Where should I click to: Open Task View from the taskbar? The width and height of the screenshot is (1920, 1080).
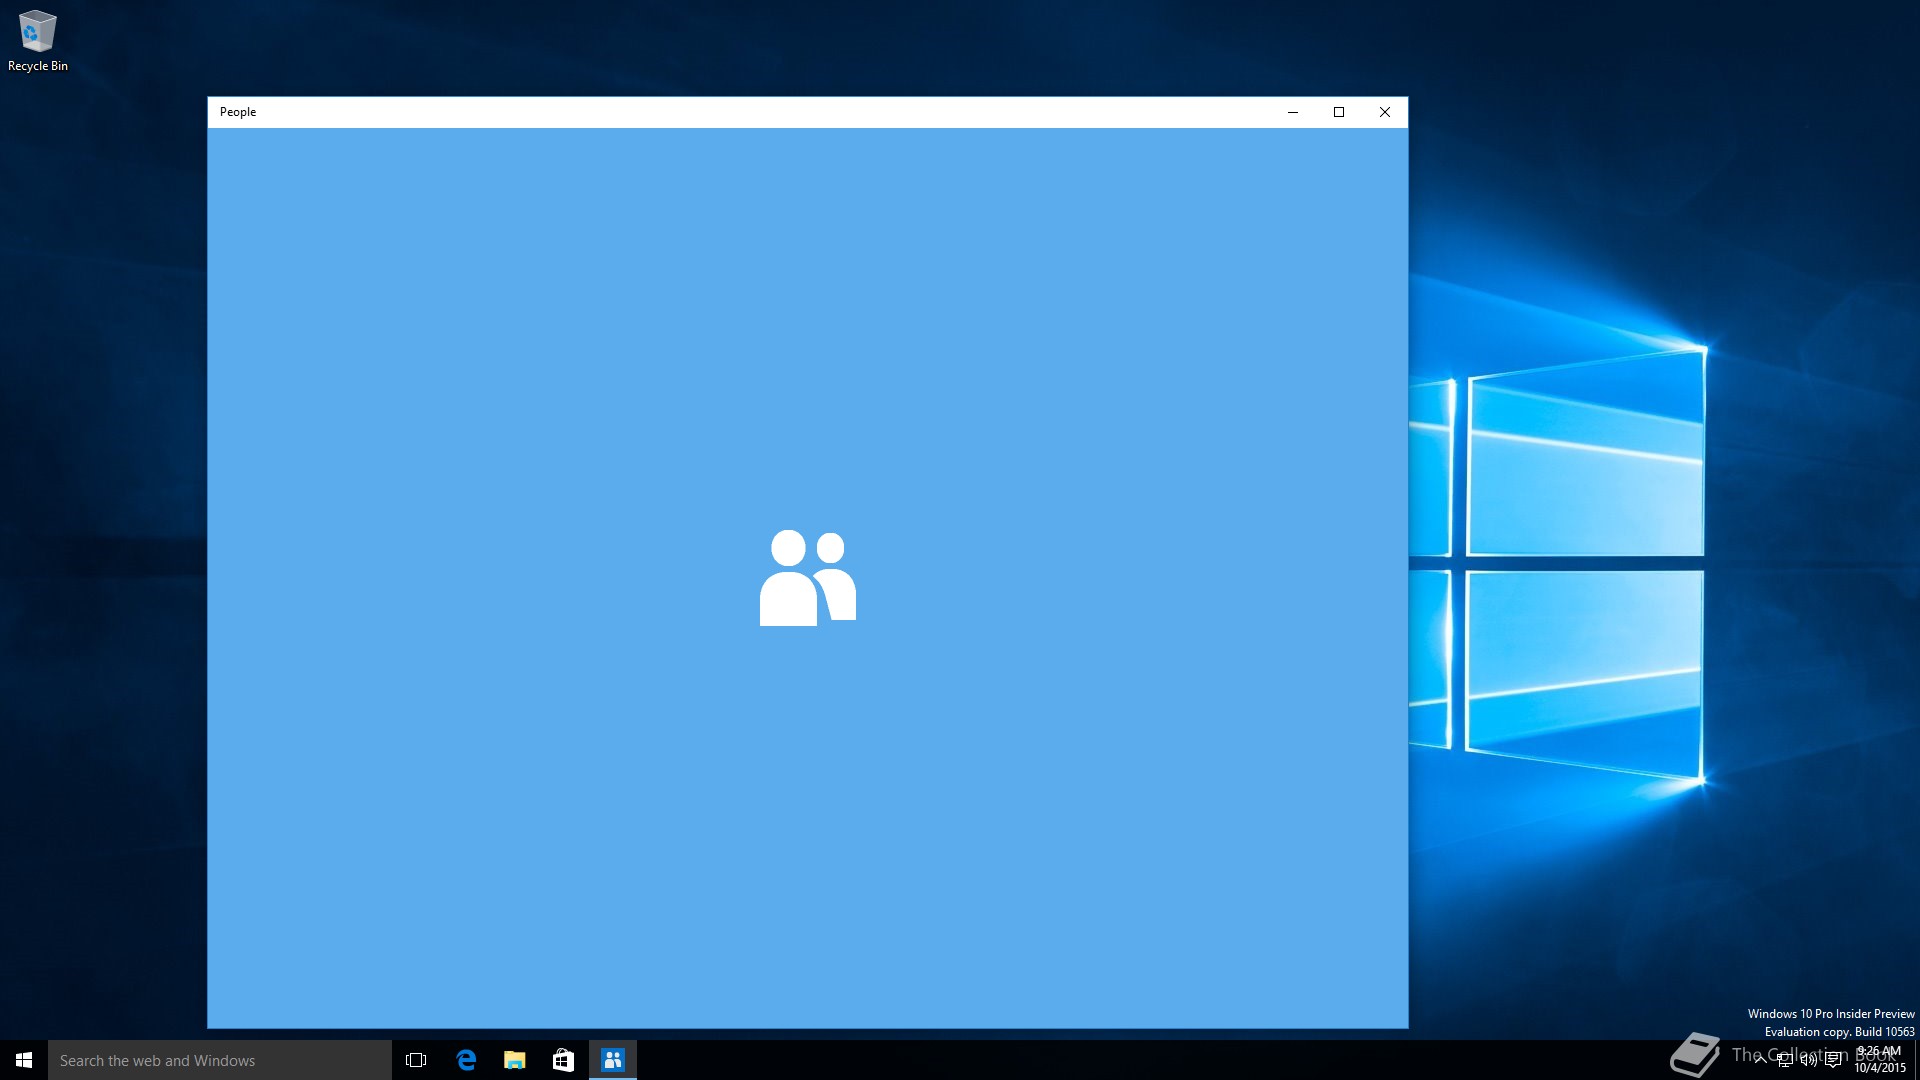[416, 1060]
